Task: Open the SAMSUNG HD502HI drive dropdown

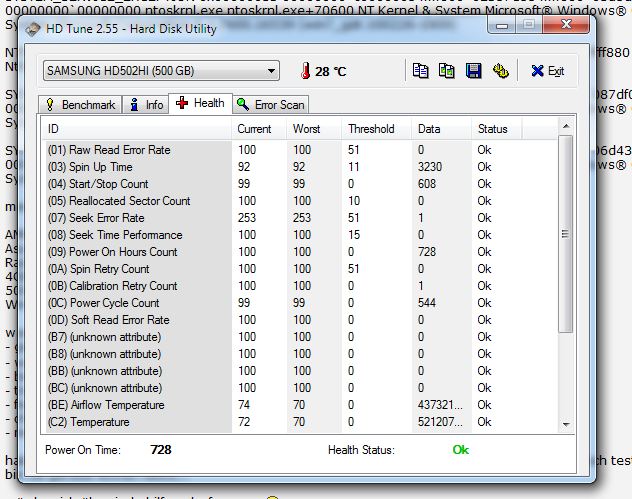Action: (161, 71)
